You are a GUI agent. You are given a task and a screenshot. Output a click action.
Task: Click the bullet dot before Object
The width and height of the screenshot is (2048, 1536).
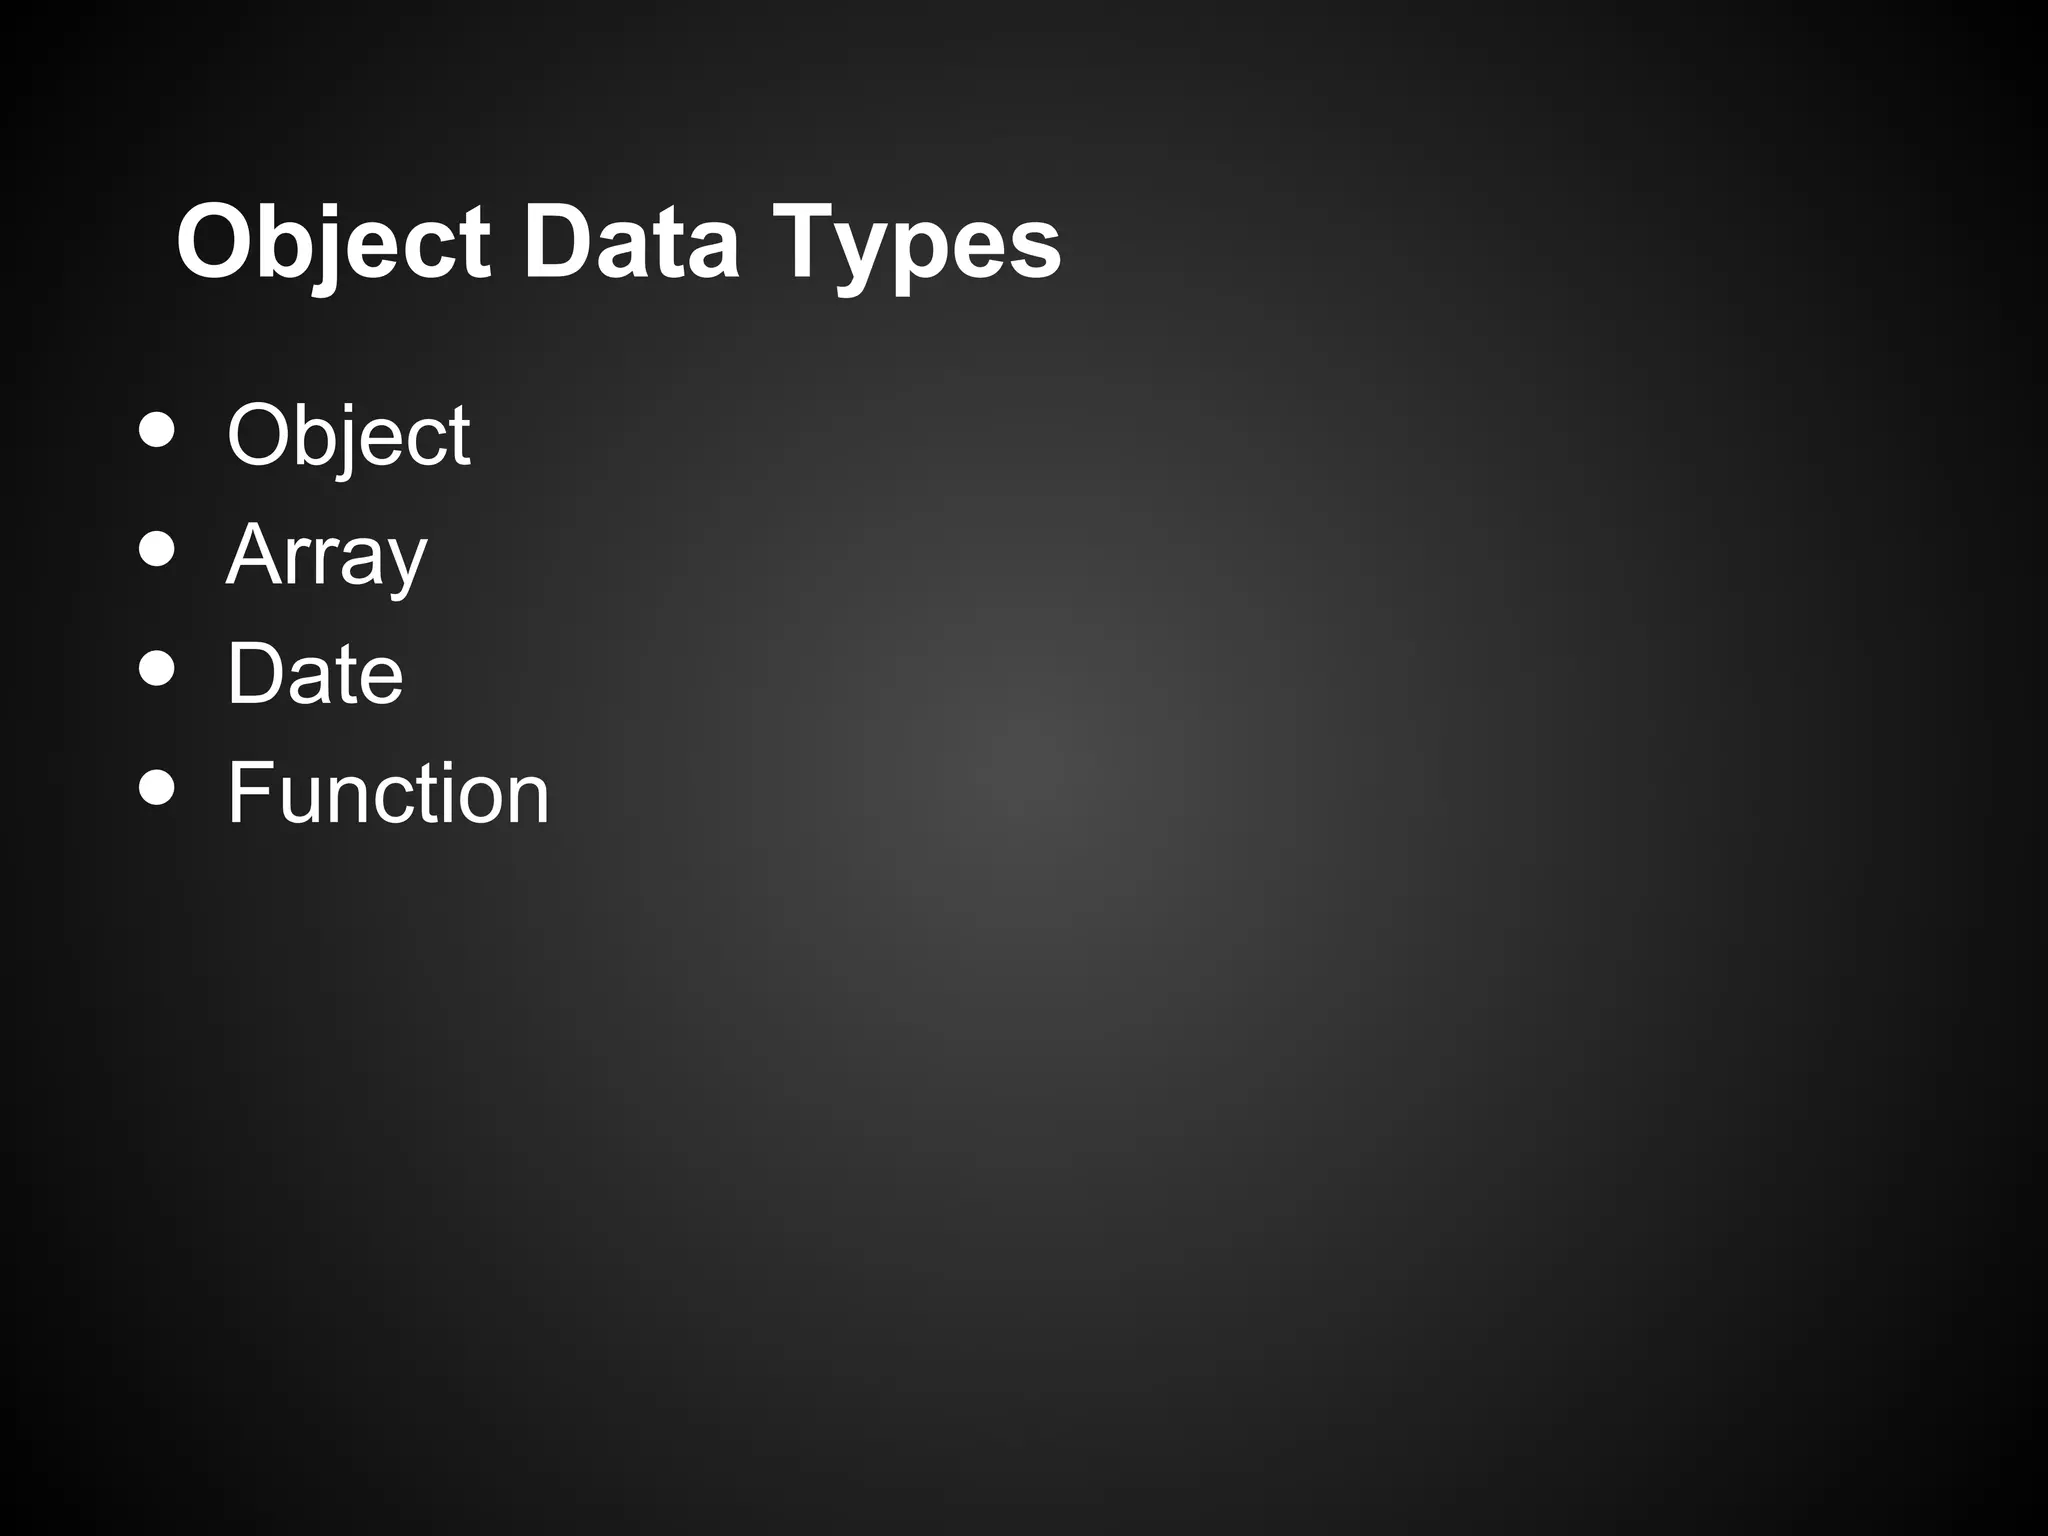(x=157, y=430)
